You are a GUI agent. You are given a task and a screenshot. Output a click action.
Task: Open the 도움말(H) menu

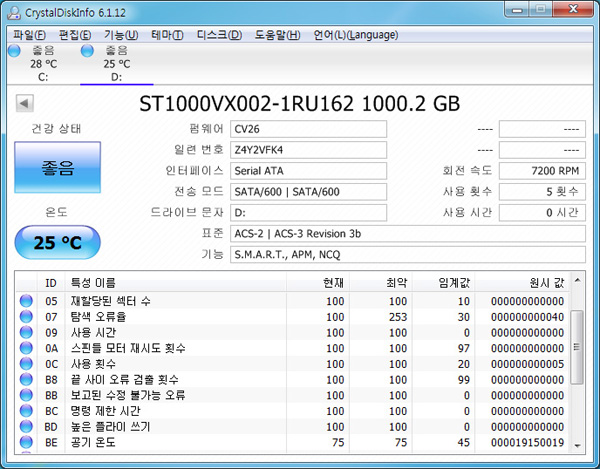[277, 35]
